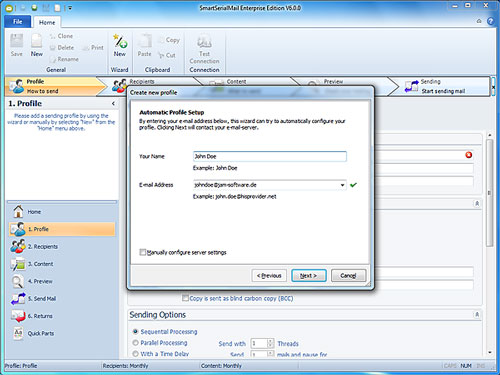Cancel the Create new profile dialog
Viewport: 500px width, 375px height.
pyautogui.click(x=348, y=276)
